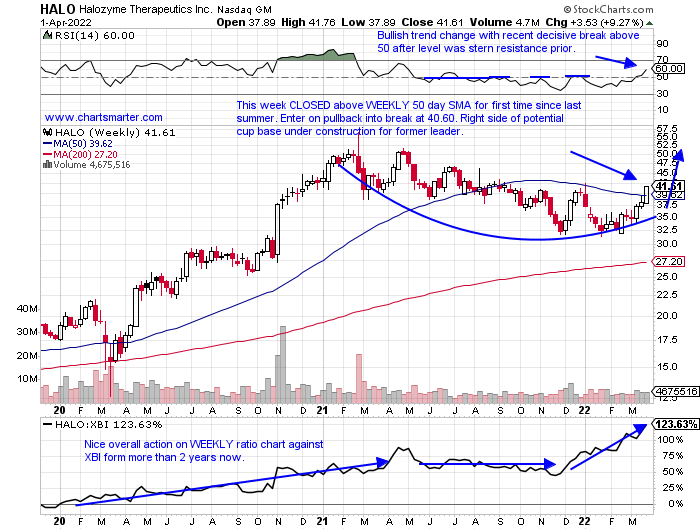Click the StockCharts.com label in the corner
The image size is (700, 530).
609,9
